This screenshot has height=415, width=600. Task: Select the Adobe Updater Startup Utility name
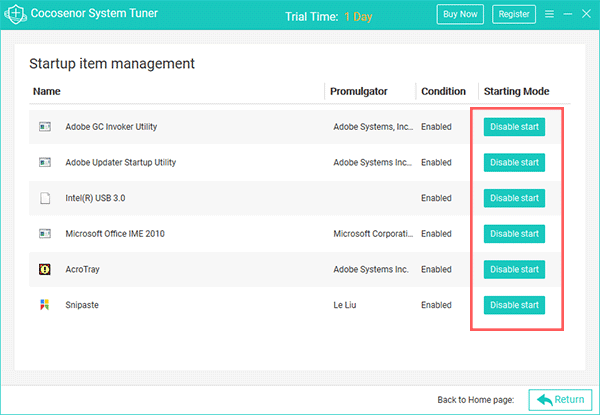121,162
